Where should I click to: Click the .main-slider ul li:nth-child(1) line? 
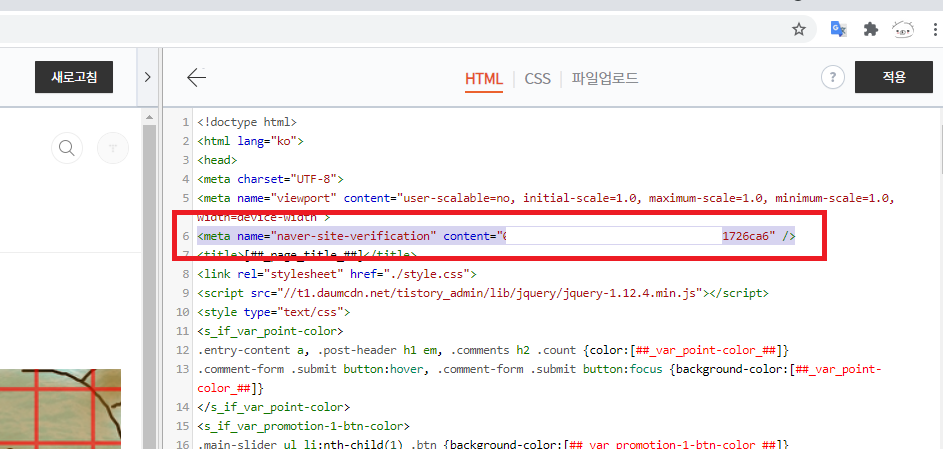tap(493, 445)
